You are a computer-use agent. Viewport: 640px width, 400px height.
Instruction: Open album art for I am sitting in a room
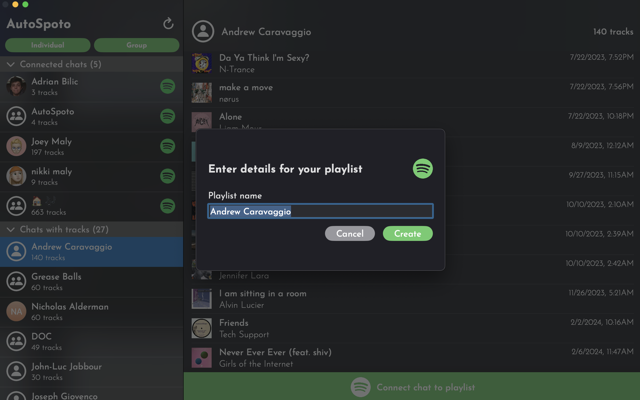[202, 299]
